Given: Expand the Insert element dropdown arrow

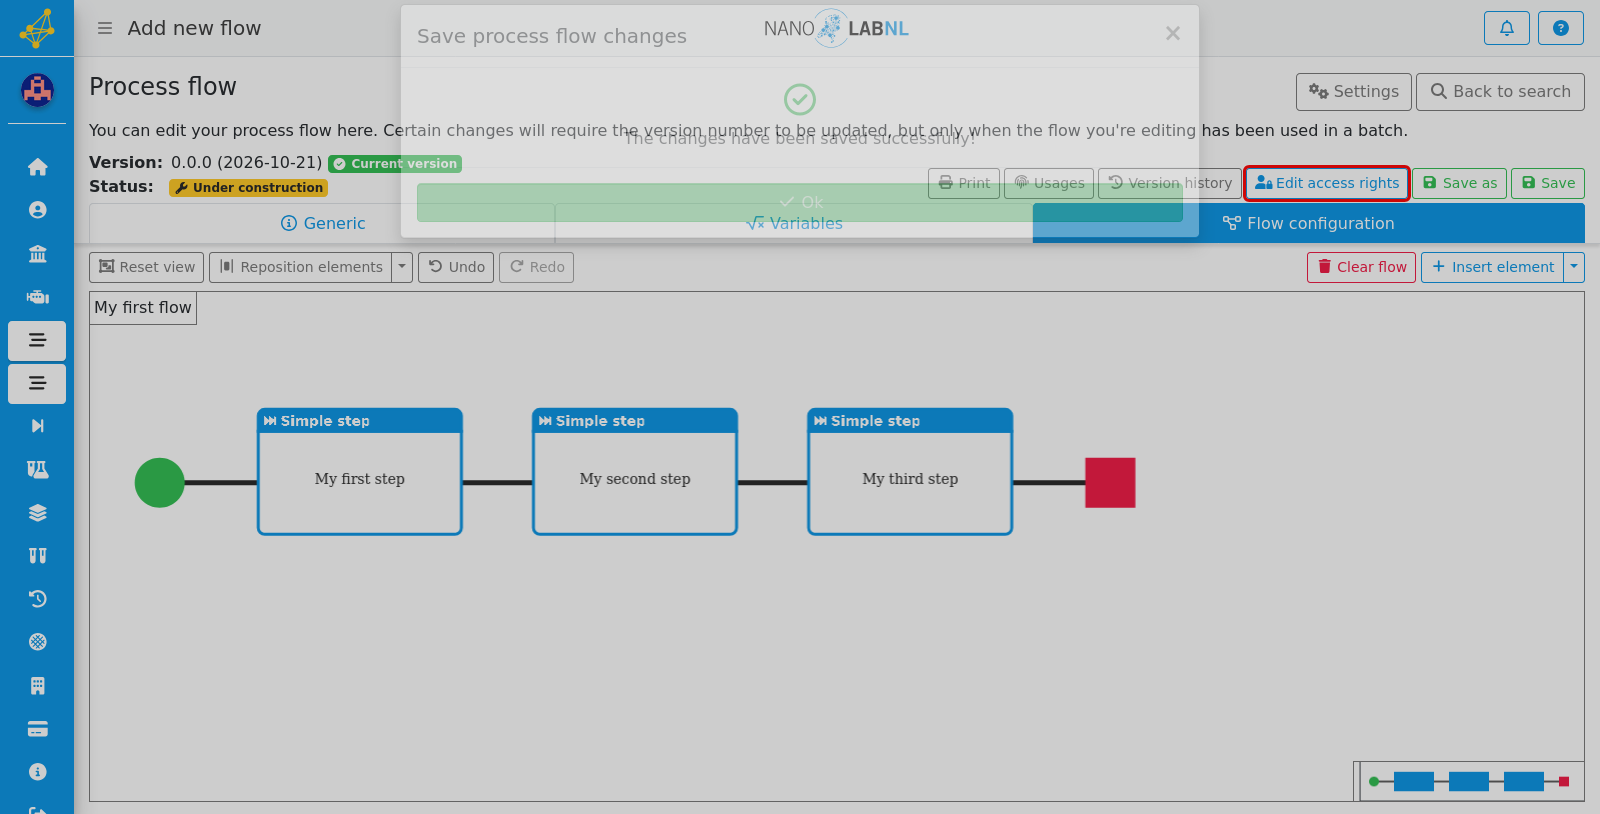Looking at the screenshot, I should tap(1574, 267).
